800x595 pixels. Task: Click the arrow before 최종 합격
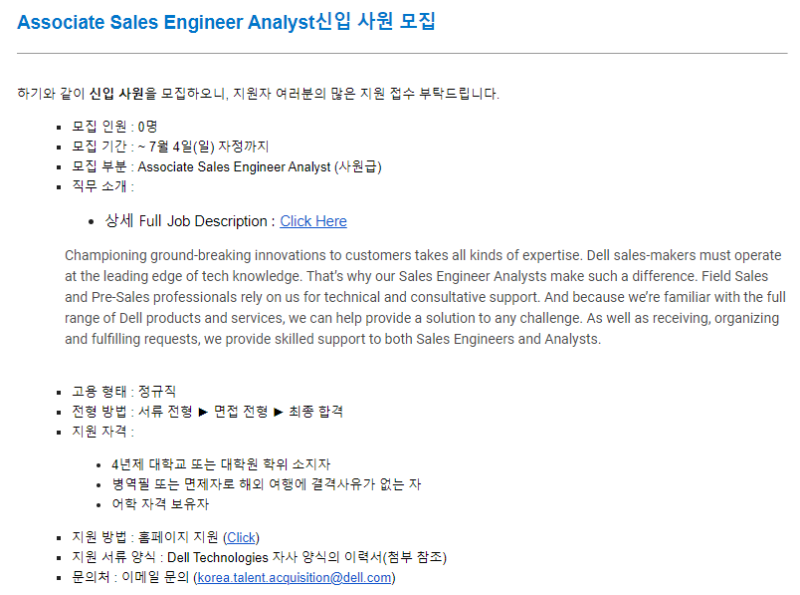pos(278,412)
